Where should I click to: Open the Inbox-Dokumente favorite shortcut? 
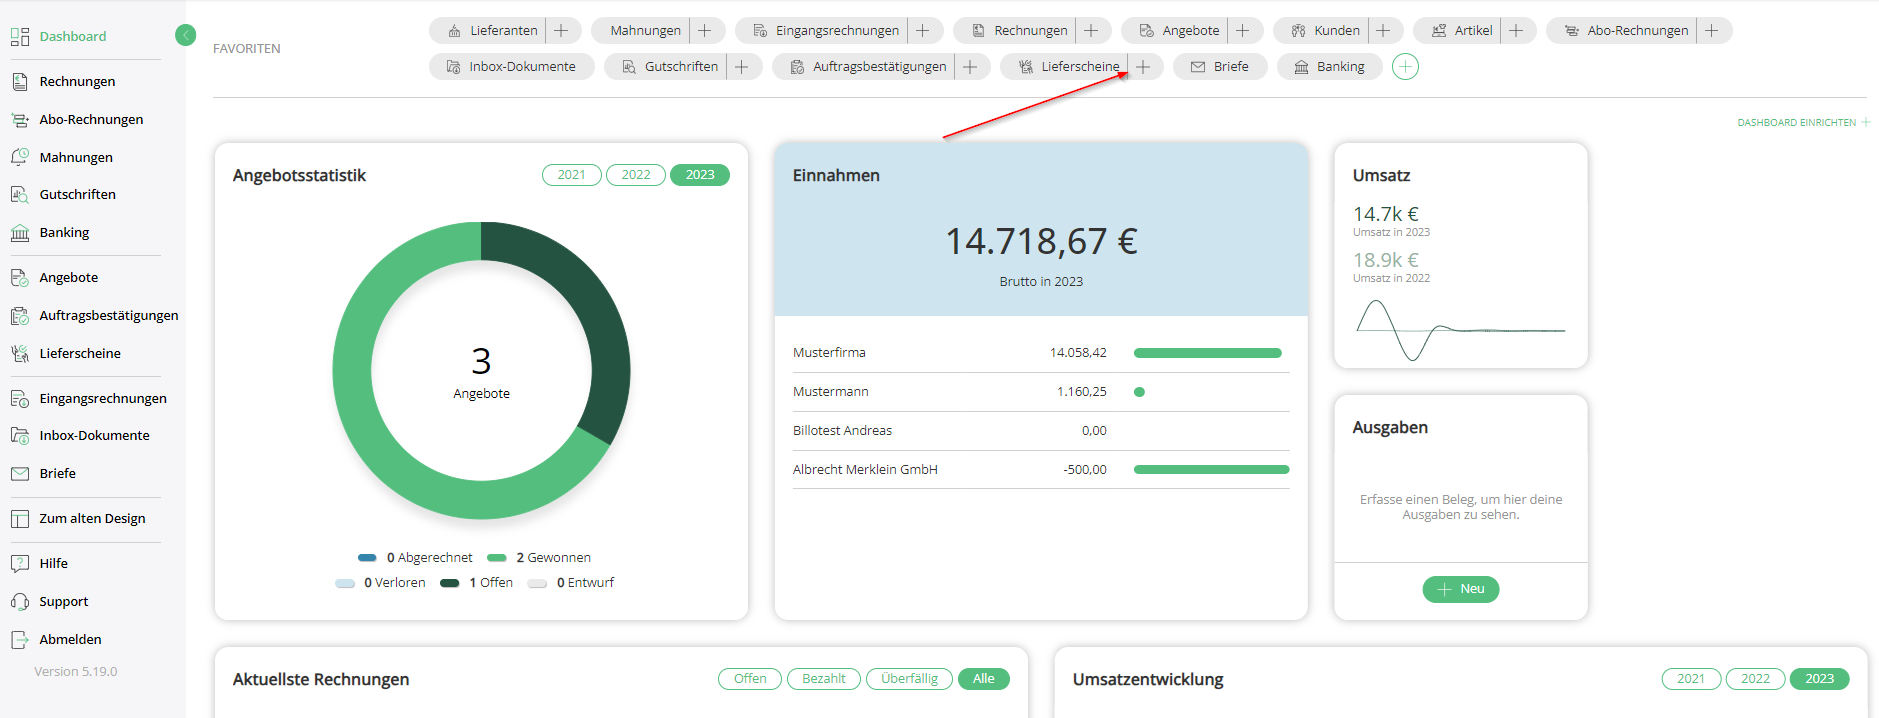tap(512, 67)
